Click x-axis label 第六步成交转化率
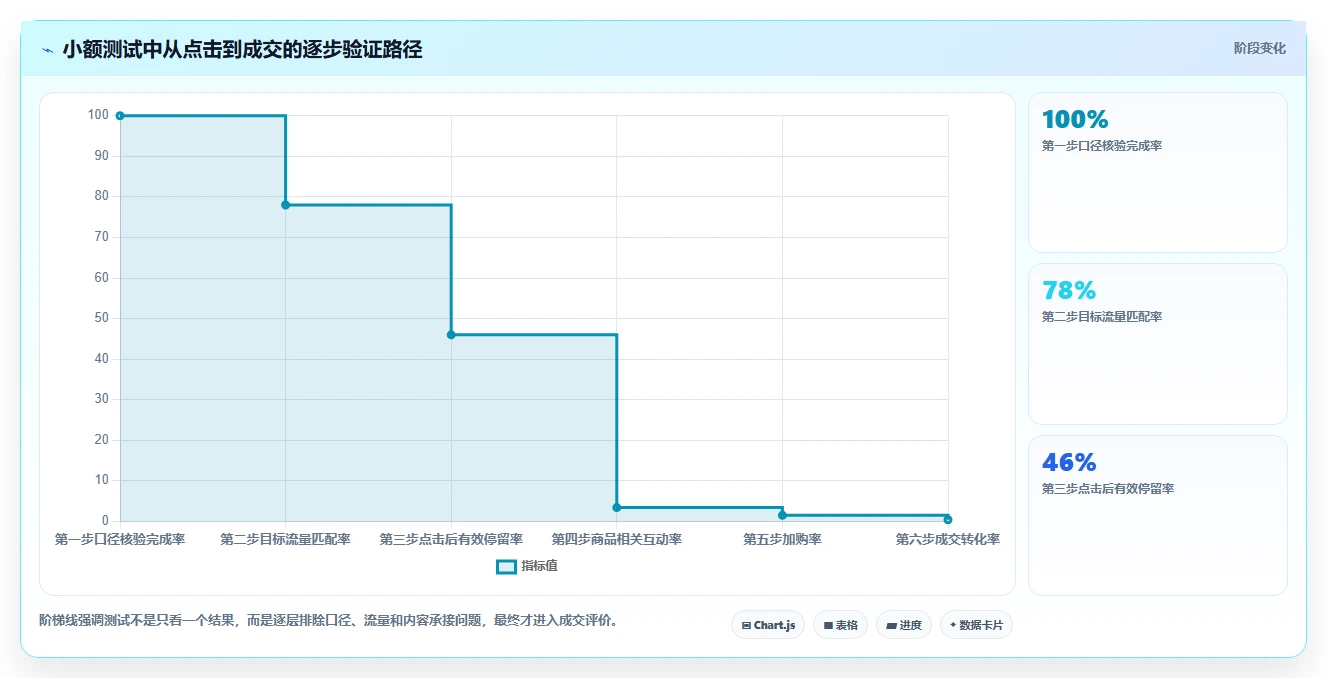 pyautogui.click(x=948, y=540)
